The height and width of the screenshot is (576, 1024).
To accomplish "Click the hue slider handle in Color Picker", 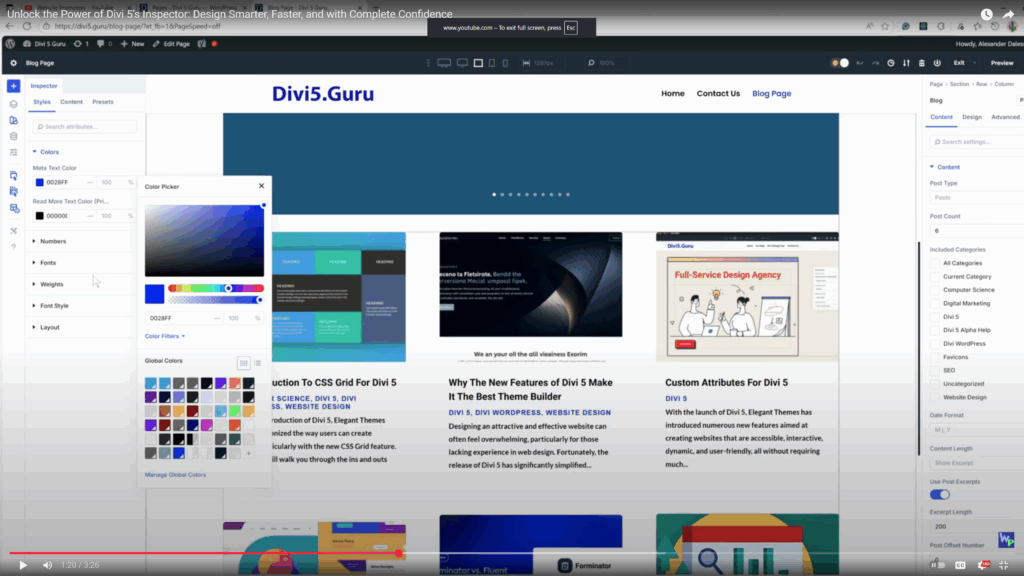I will 229,288.
